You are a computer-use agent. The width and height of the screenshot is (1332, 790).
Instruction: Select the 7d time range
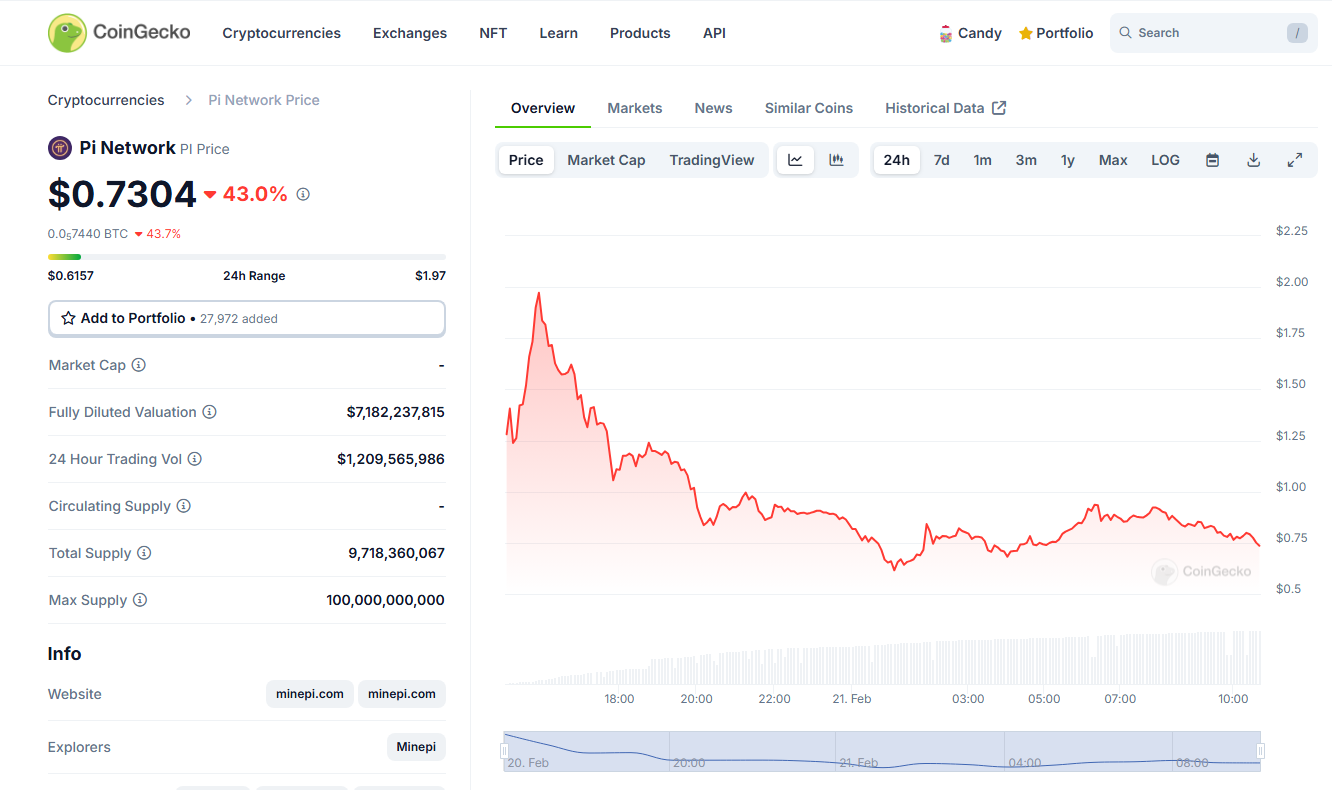click(941, 160)
